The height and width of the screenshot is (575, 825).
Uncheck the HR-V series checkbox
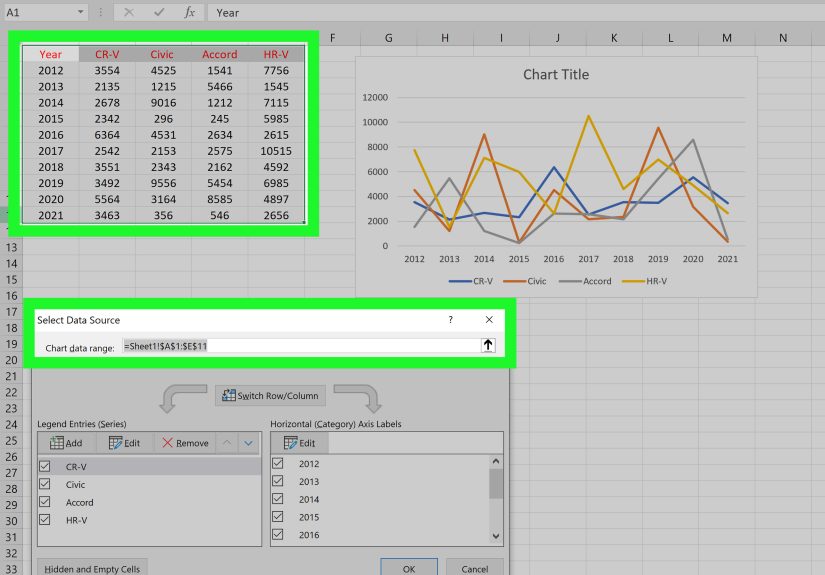[x=45, y=520]
